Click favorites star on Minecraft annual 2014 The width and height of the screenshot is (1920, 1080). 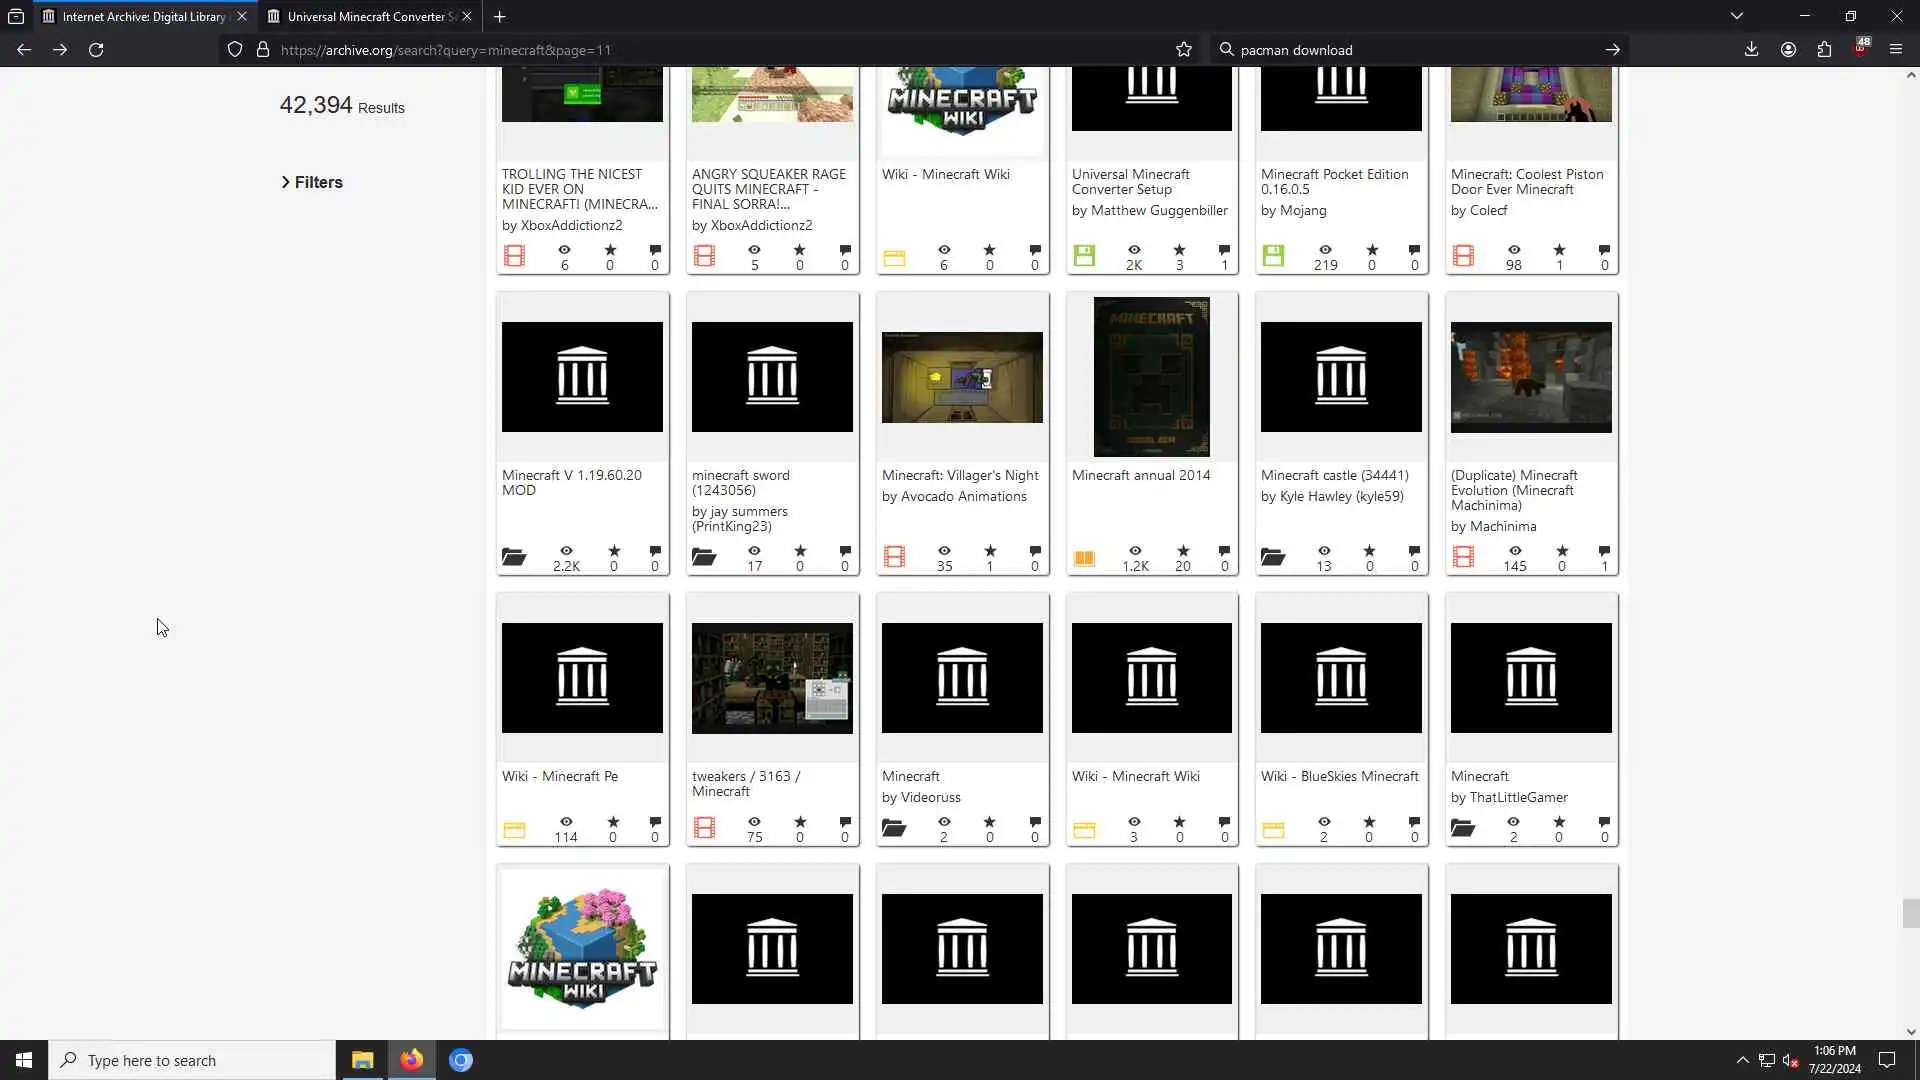pos(1183,551)
